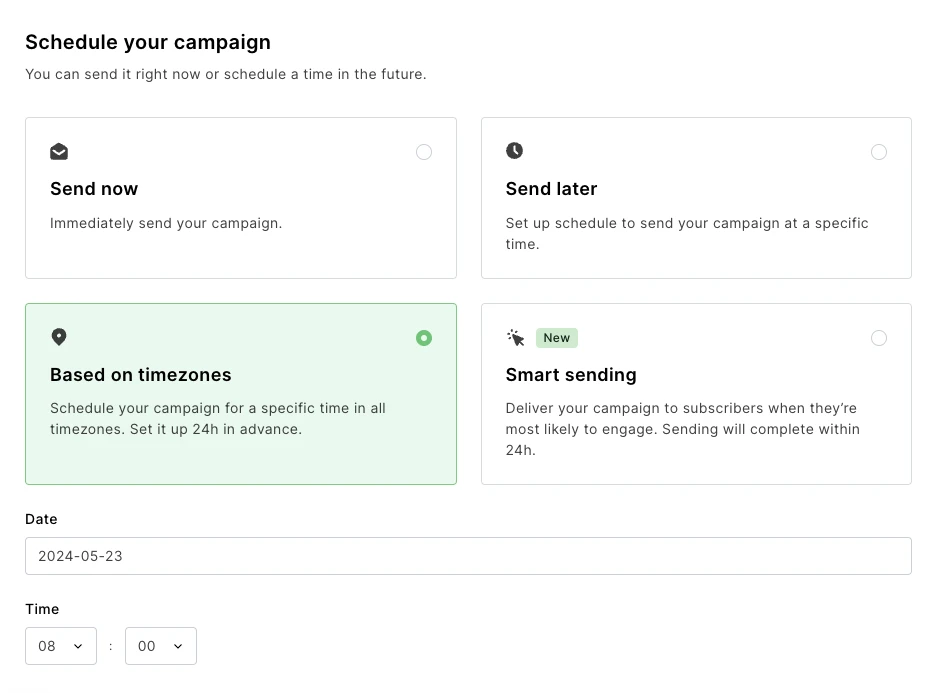Viewport: 941px width, 693px height.
Task: Click the clock icon for Send later
Action: point(514,151)
